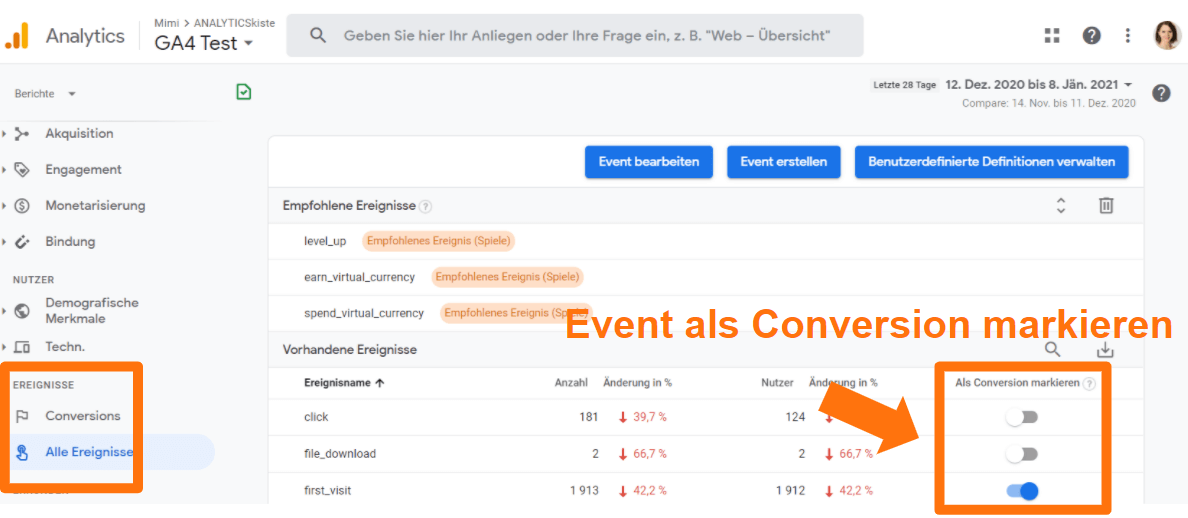This screenshot has width=1188, height=518.
Task: Click the file_download event name
Action: (x=339, y=454)
